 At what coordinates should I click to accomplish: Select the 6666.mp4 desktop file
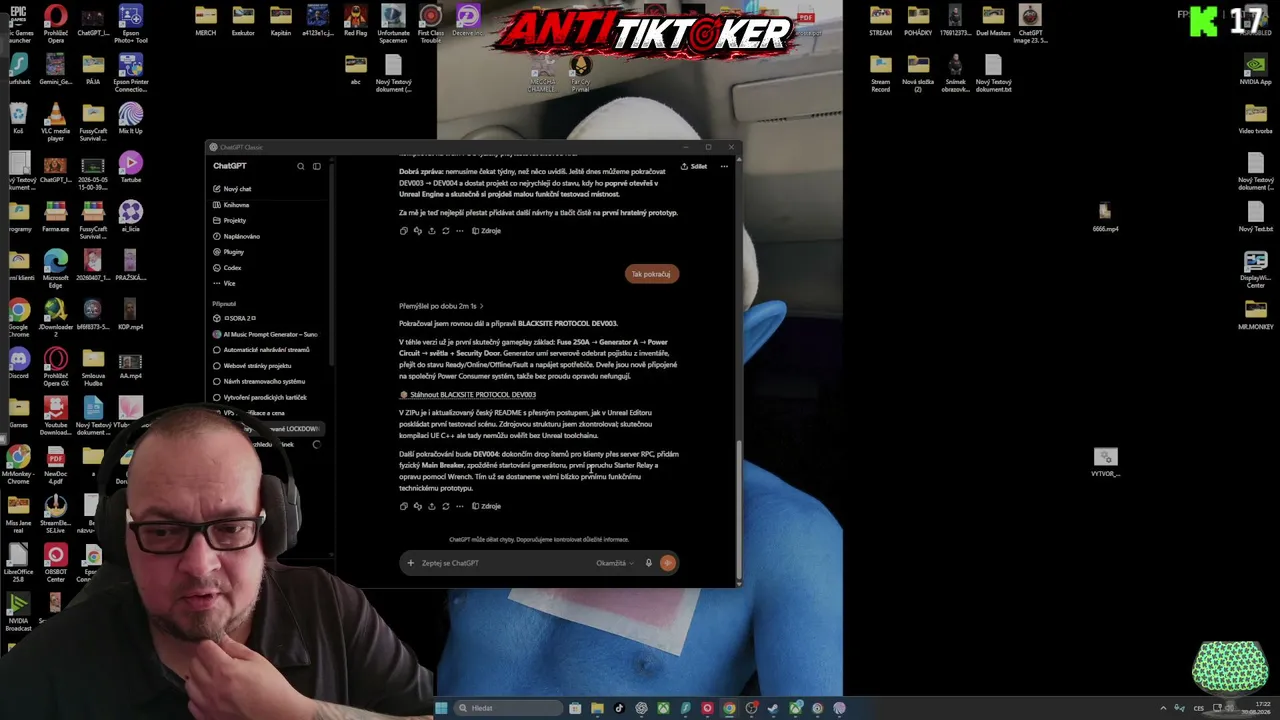[x=1105, y=217]
